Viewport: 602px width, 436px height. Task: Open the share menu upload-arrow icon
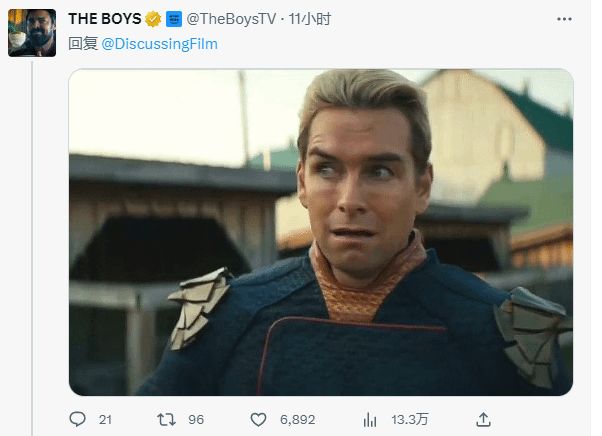pyautogui.click(x=483, y=419)
